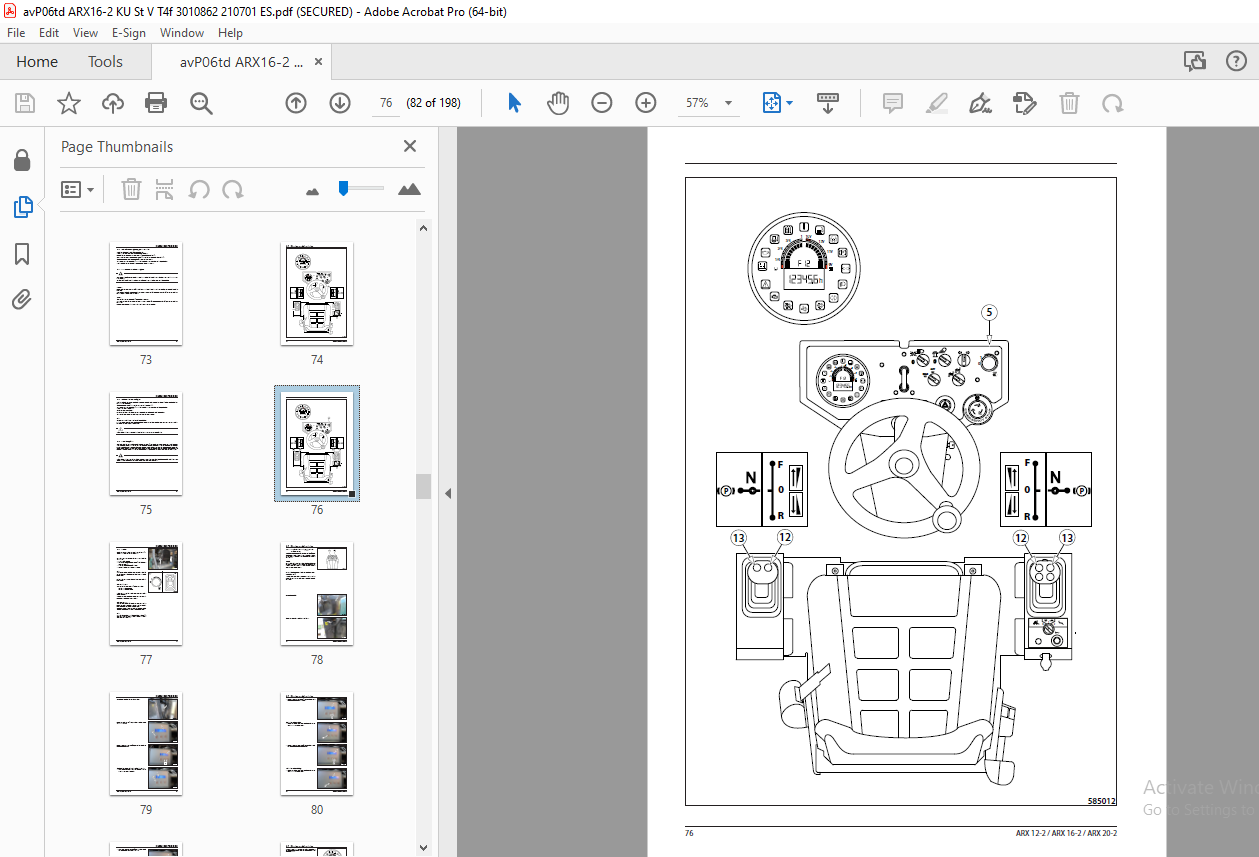Go to the previous page with the up arrow
The width and height of the screenshot is (1259, 857).
296,103
